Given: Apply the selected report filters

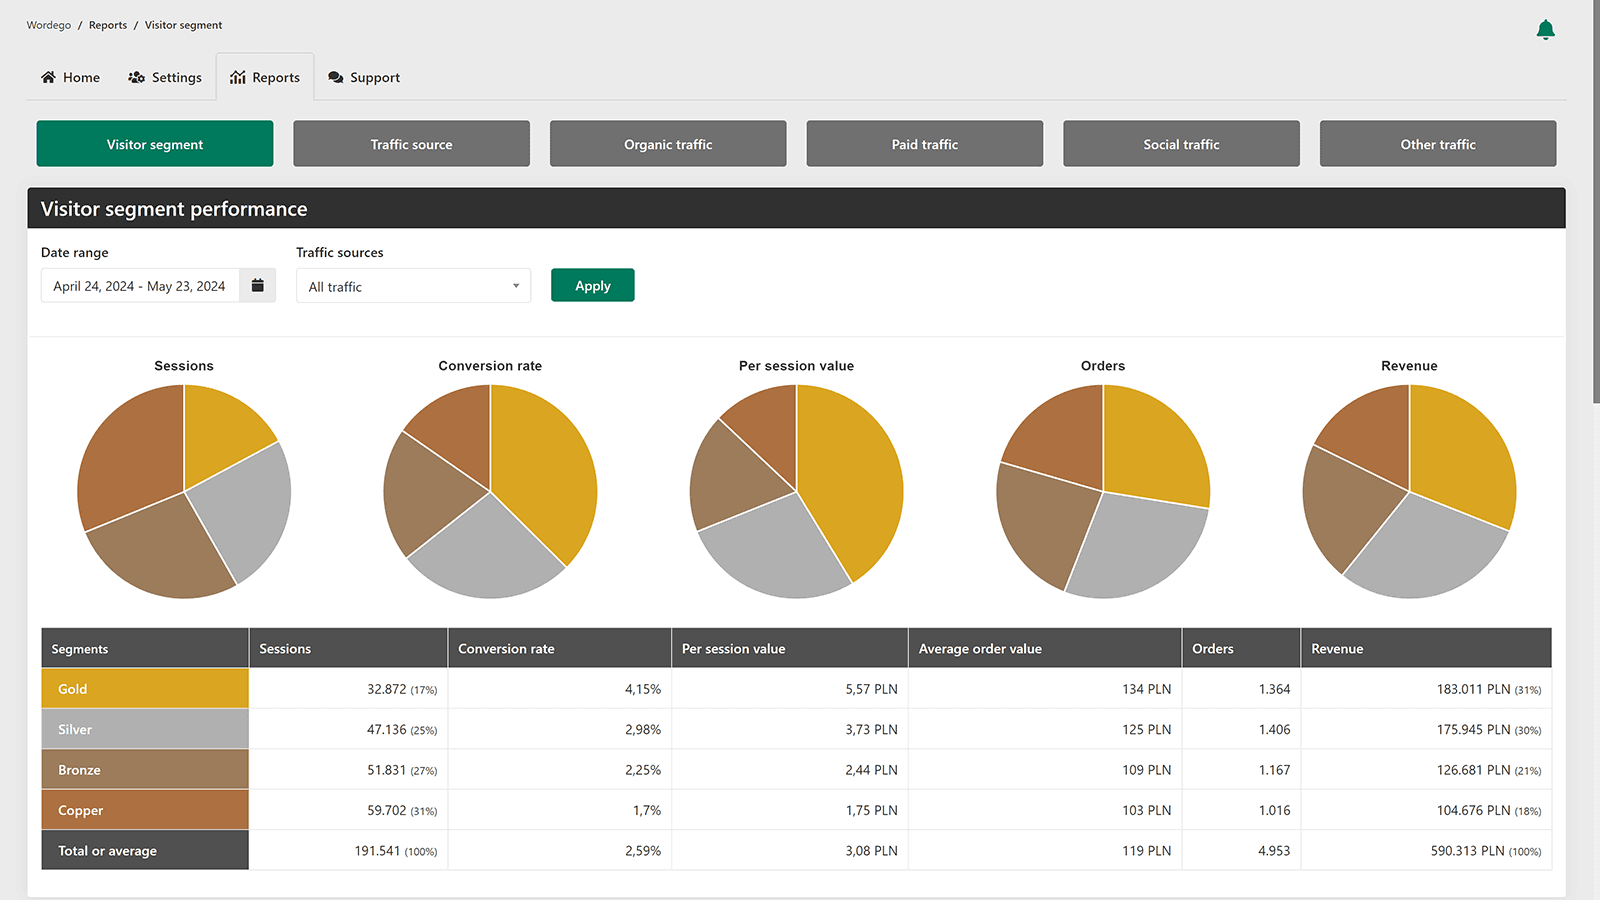Looking at the screenshot, I should coord(592,285).
